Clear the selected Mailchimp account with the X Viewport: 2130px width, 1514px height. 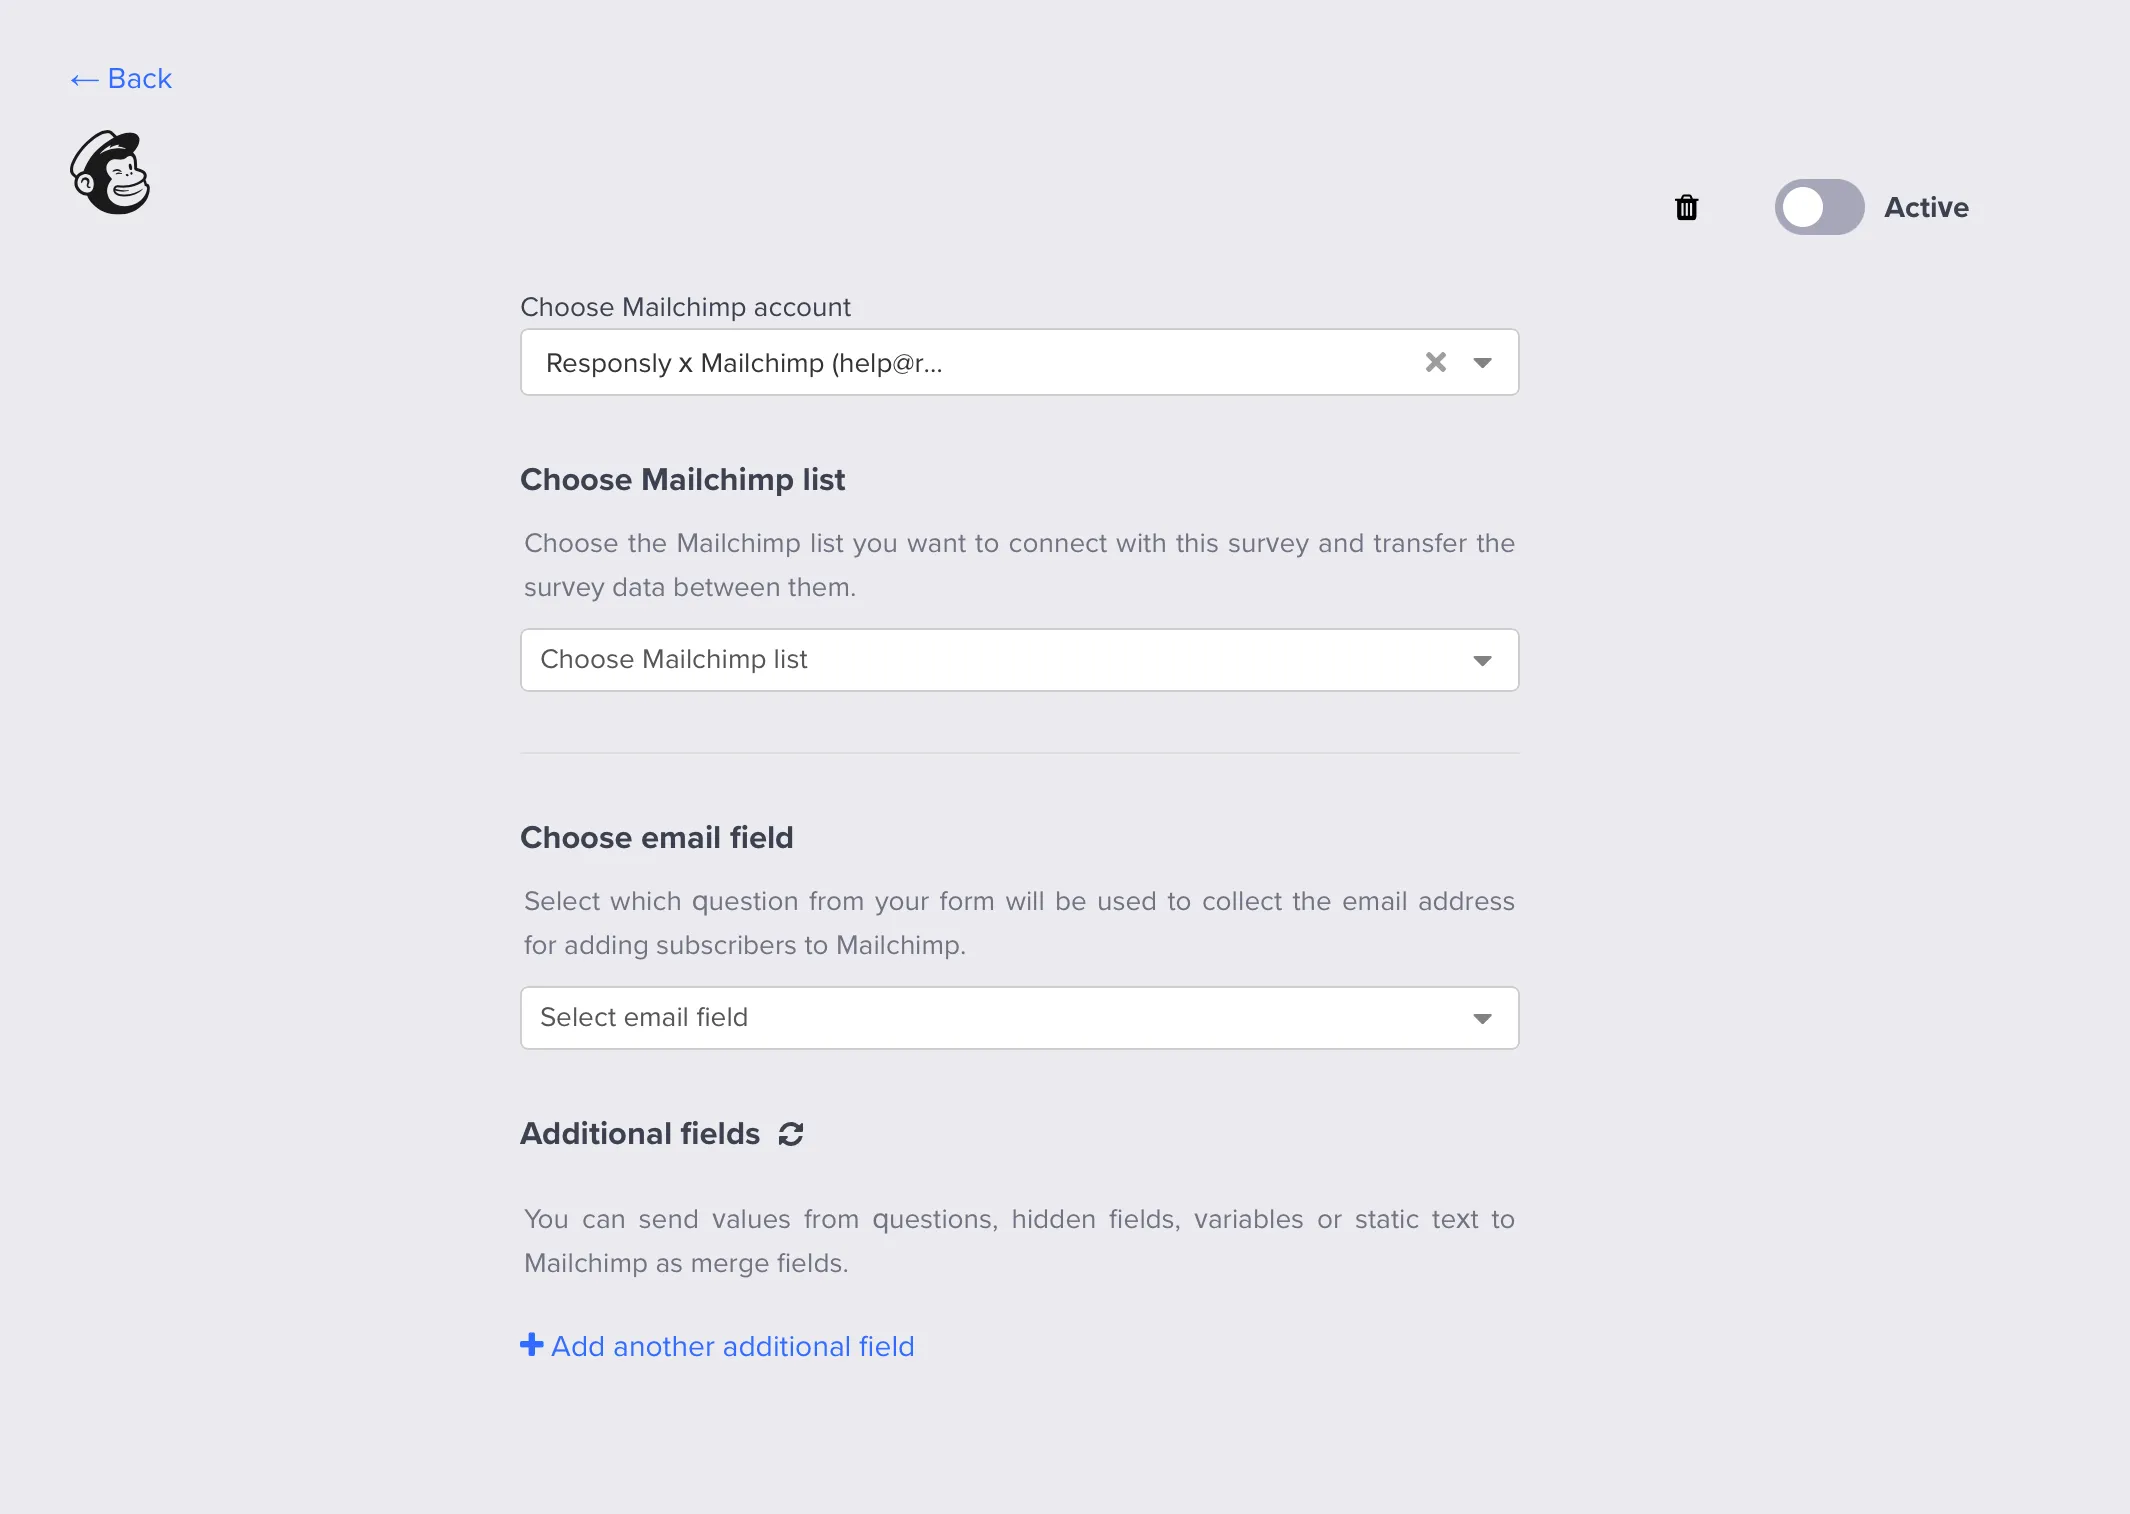click(1436, 362)
